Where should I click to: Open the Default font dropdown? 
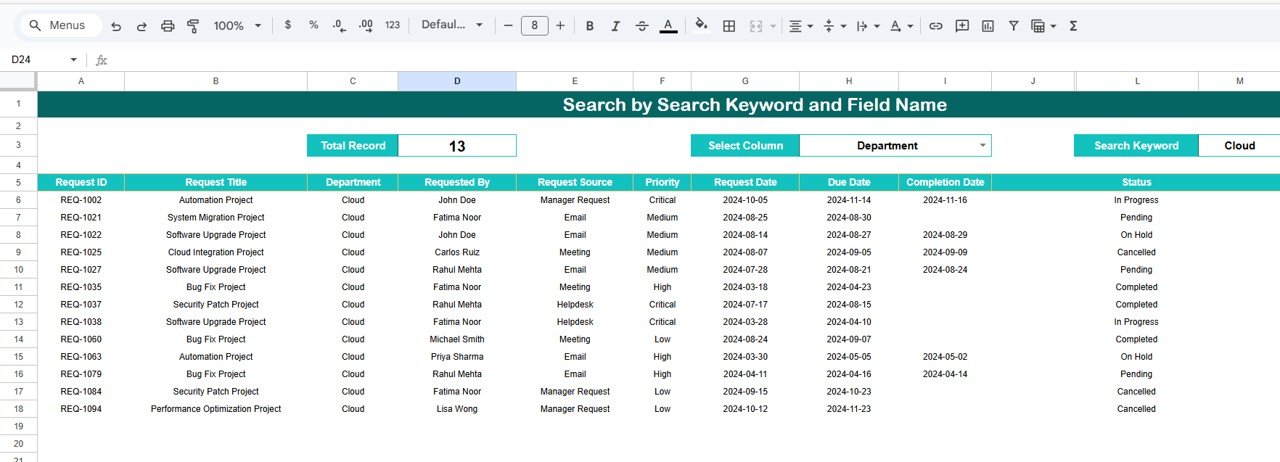(452, 26)
